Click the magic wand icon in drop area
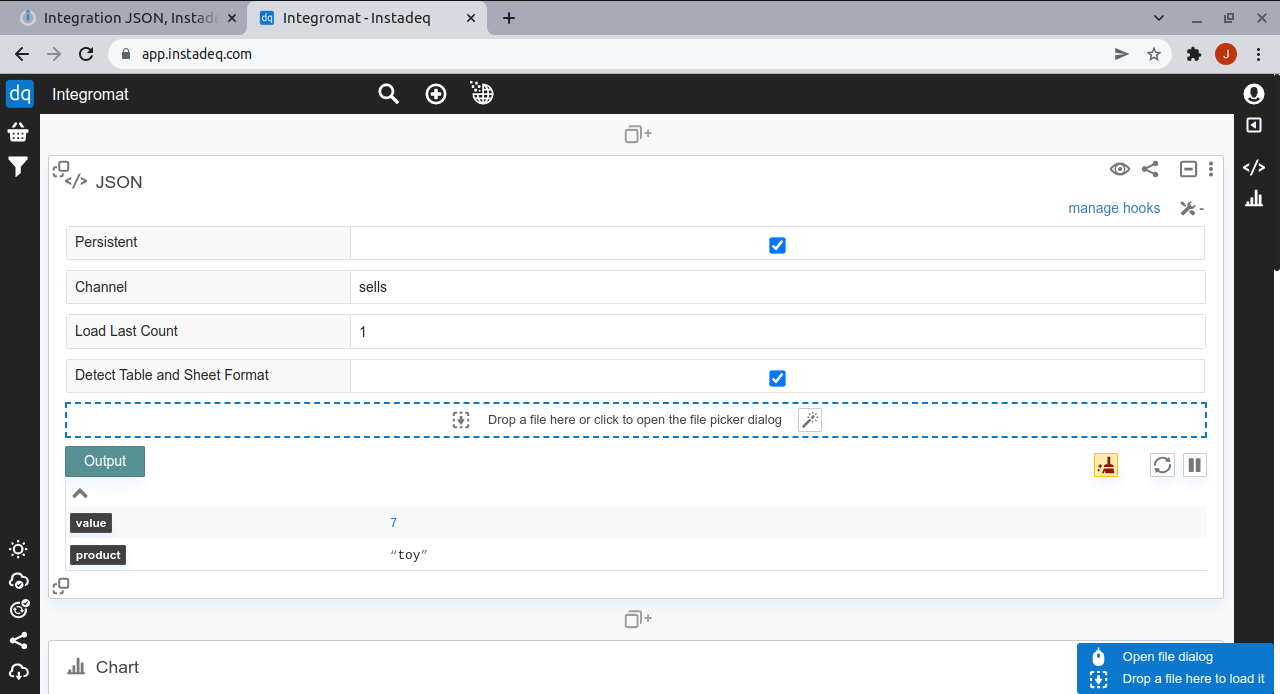 pyautogui.click(x=810, y=420)
